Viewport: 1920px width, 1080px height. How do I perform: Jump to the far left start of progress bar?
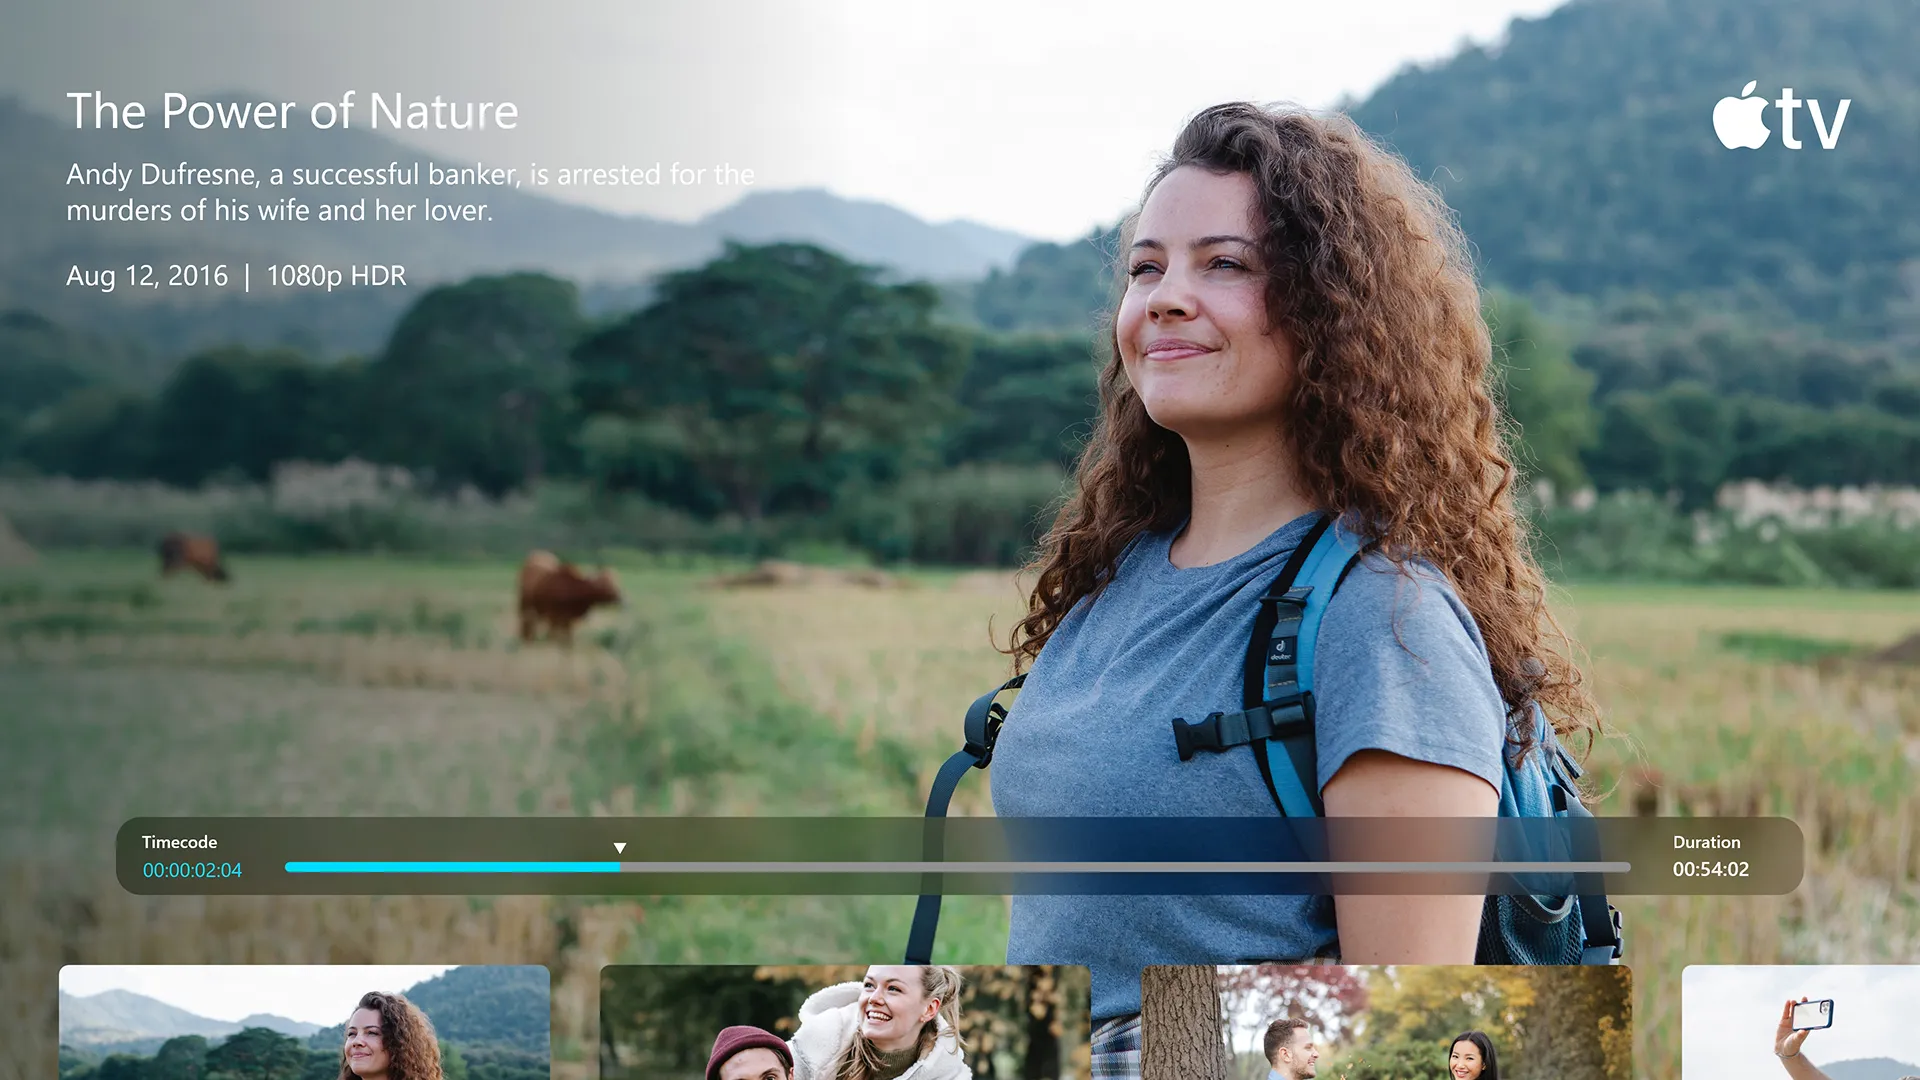click(289, 867)
